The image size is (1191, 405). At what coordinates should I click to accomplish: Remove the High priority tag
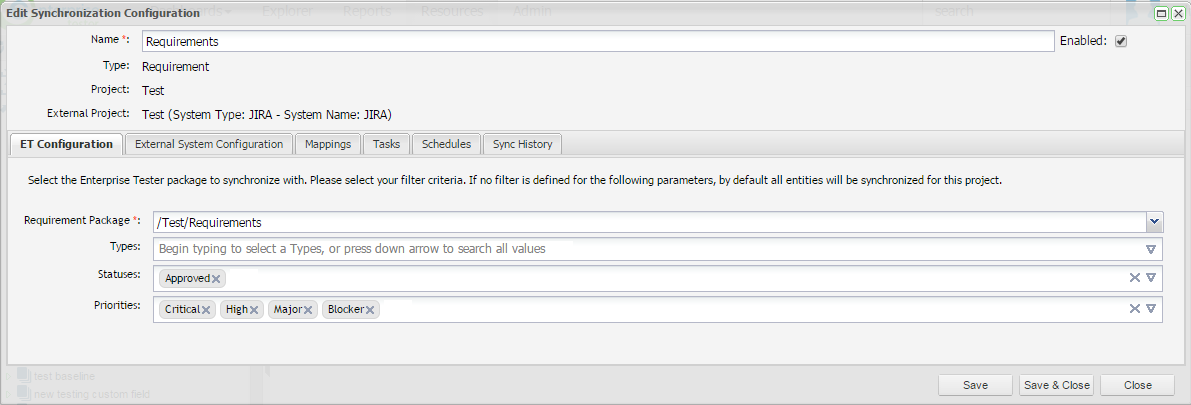click(254, 311)
